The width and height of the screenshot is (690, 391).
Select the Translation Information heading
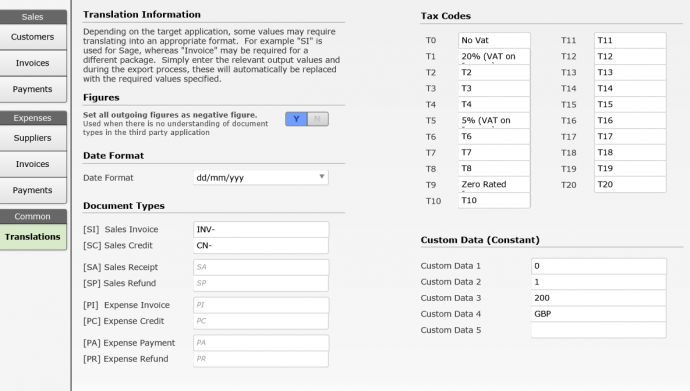pyautogui.click(x=142, y=15)
